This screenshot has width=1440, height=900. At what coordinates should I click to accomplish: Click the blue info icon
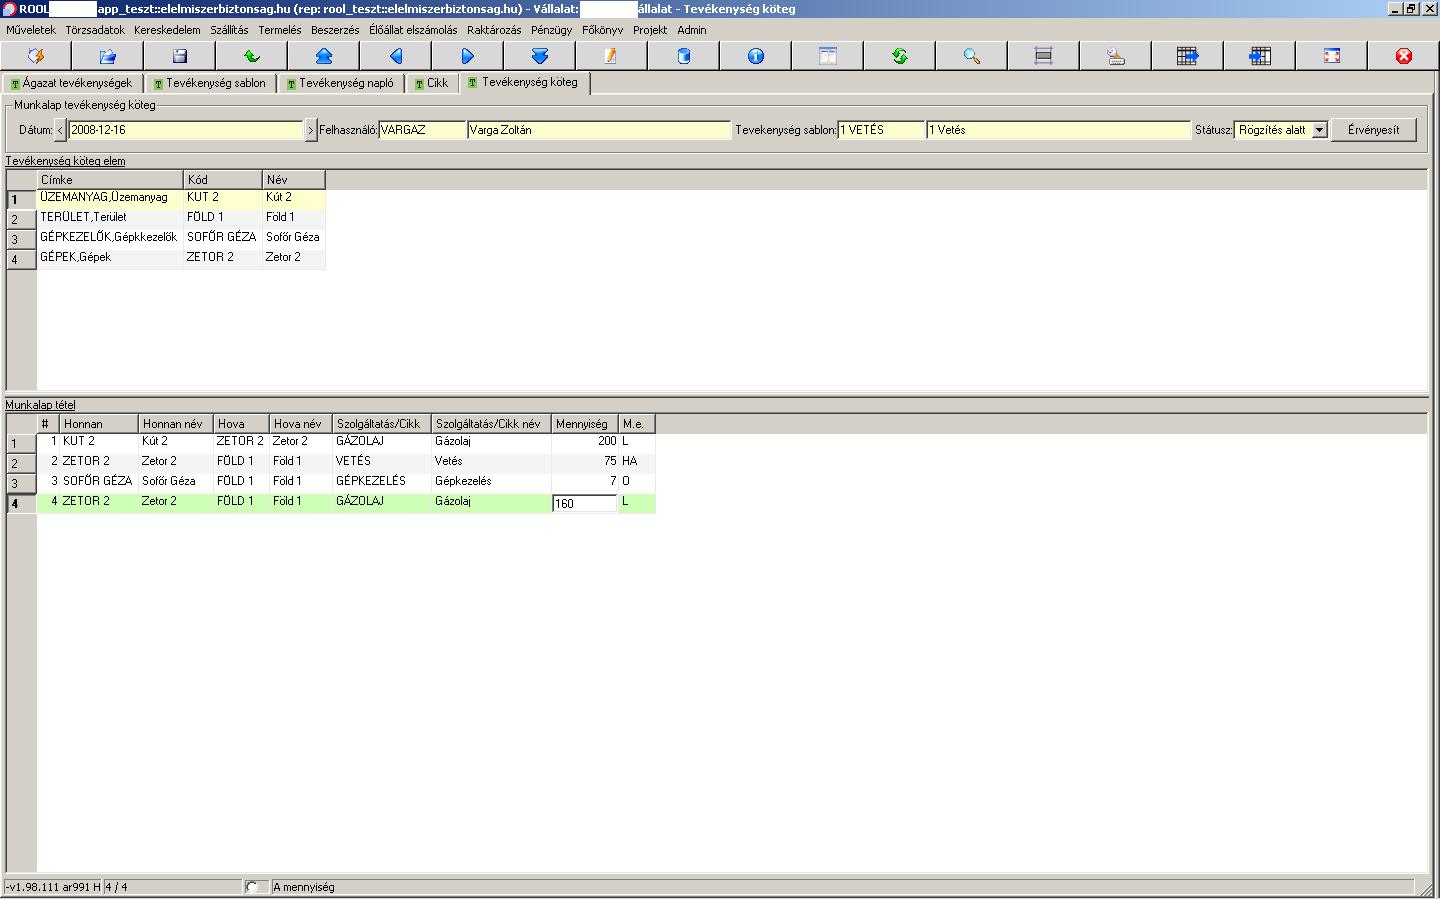pyautogui.click(x=756, y=56)
